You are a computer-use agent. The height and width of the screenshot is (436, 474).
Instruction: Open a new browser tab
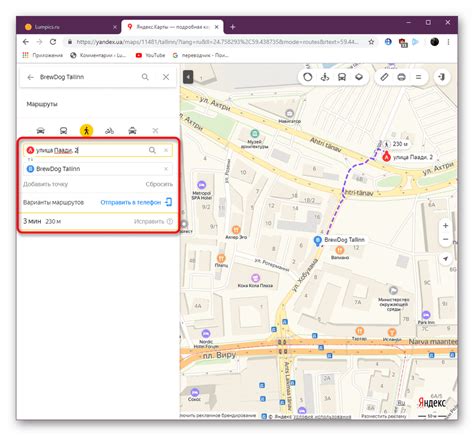[x=233, y=27]
